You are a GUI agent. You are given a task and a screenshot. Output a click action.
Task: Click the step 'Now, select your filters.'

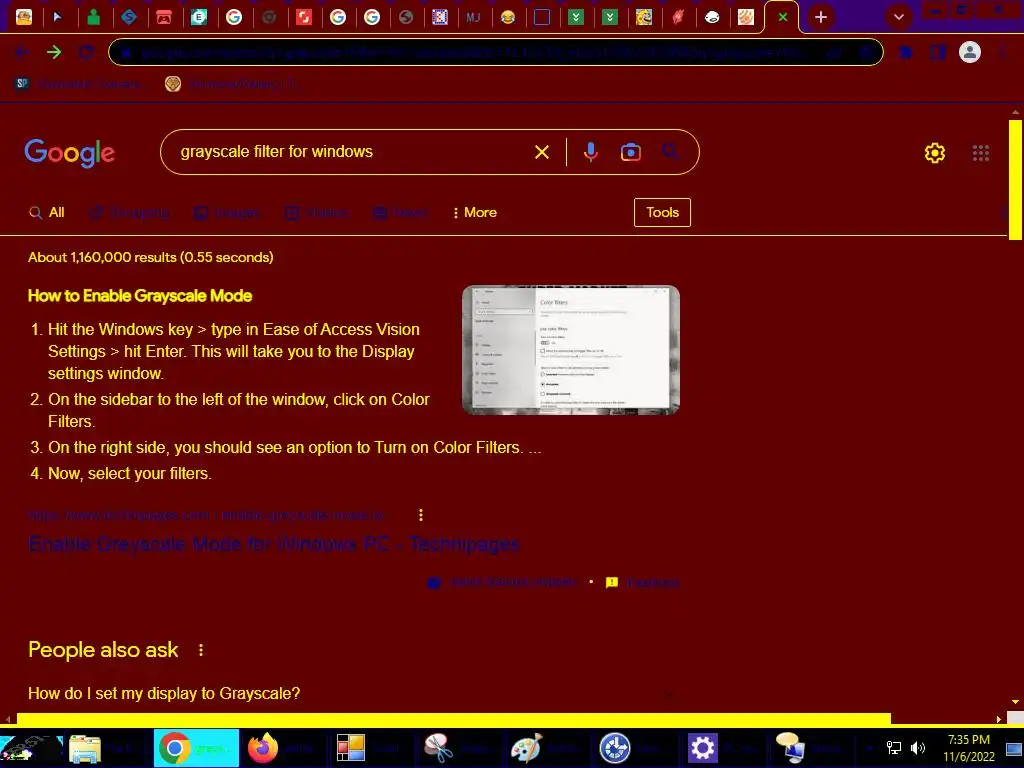[x=130, y=473]
